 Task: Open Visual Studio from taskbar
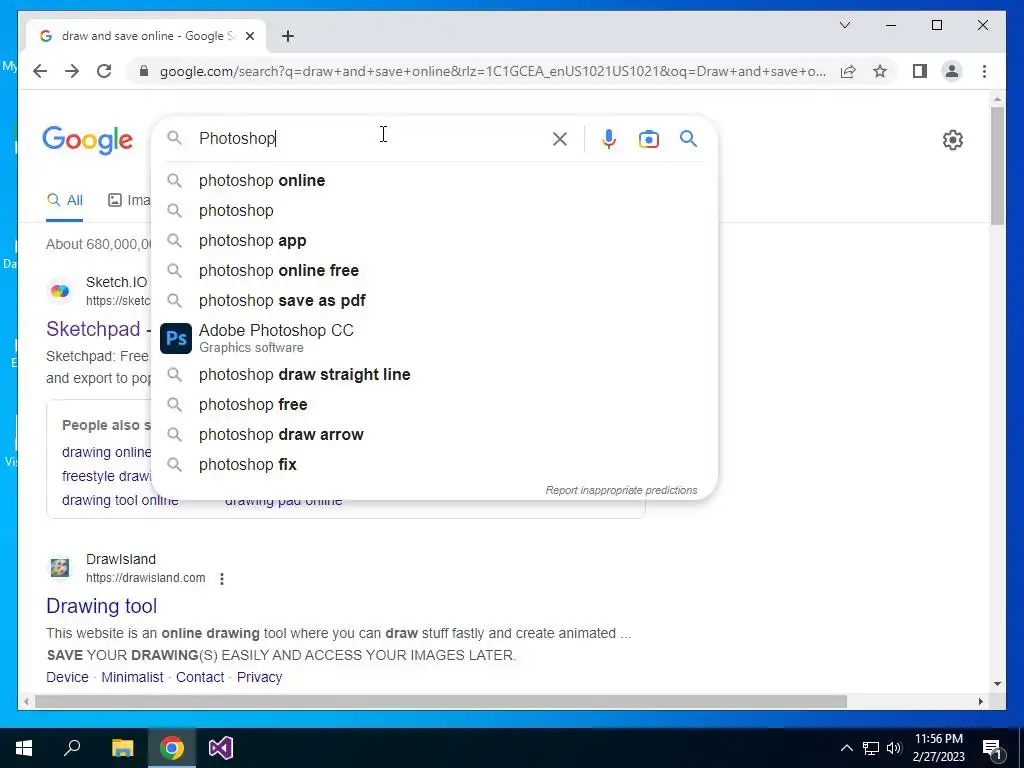(x=221, y=748)
